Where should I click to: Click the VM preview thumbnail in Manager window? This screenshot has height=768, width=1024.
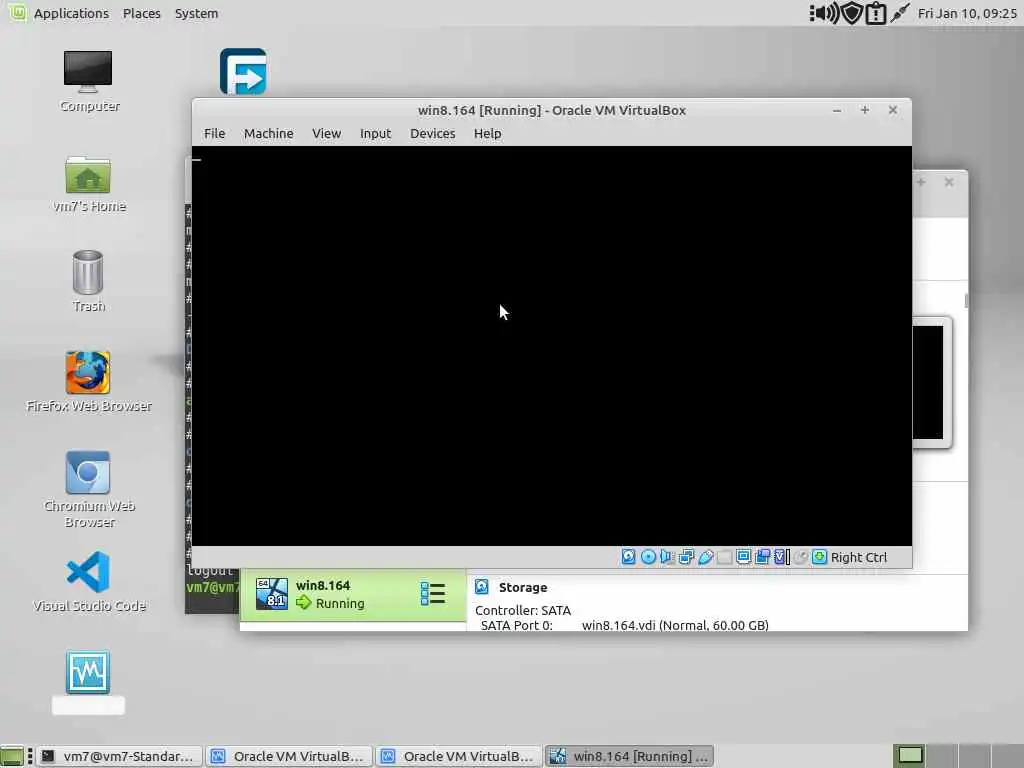pos(932,383)
